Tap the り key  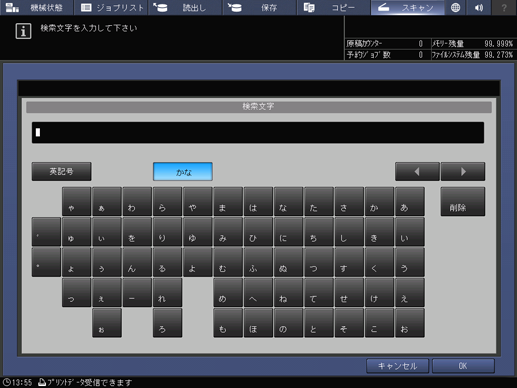point(167,232)
